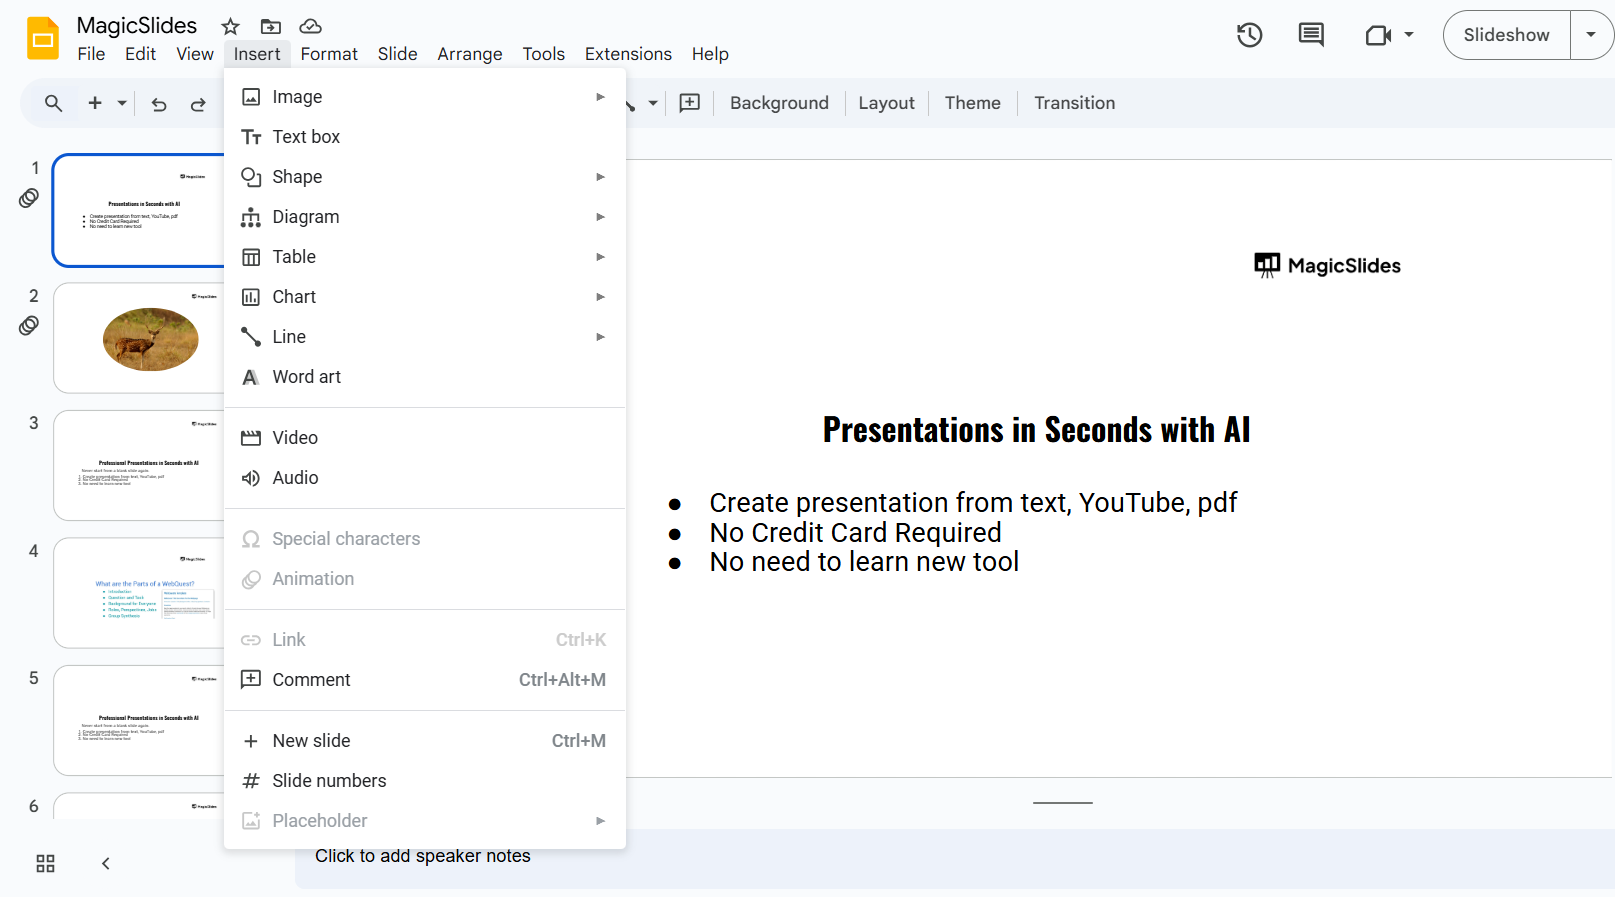Rename the MagicSlides document title
Image resolution: width=1615 pixels, height=897 pixels.
137,26
